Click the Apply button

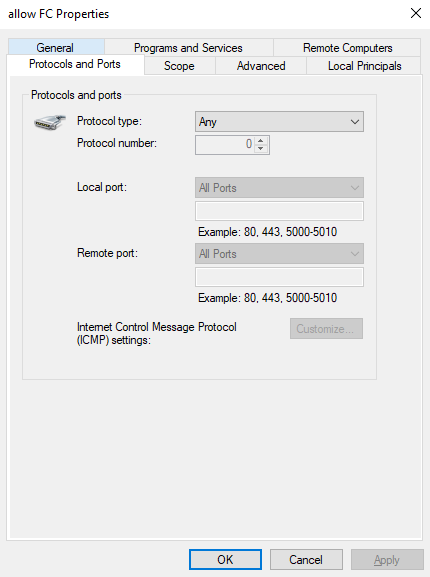pyautogui.click(x=387, y=560)
